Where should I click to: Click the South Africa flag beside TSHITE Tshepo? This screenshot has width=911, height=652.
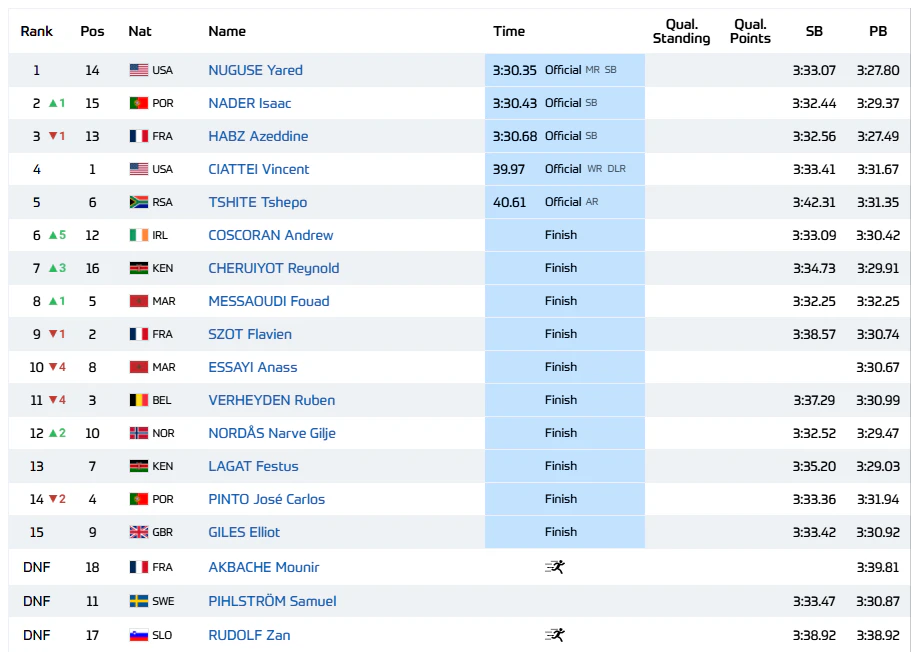139,202
